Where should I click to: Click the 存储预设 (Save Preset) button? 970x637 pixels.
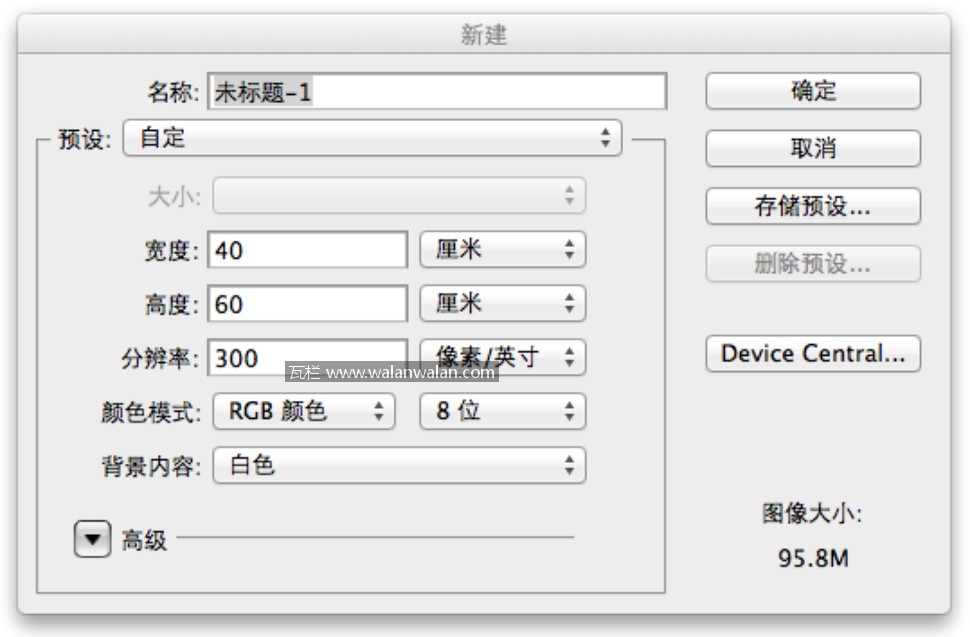click(812, 207)
